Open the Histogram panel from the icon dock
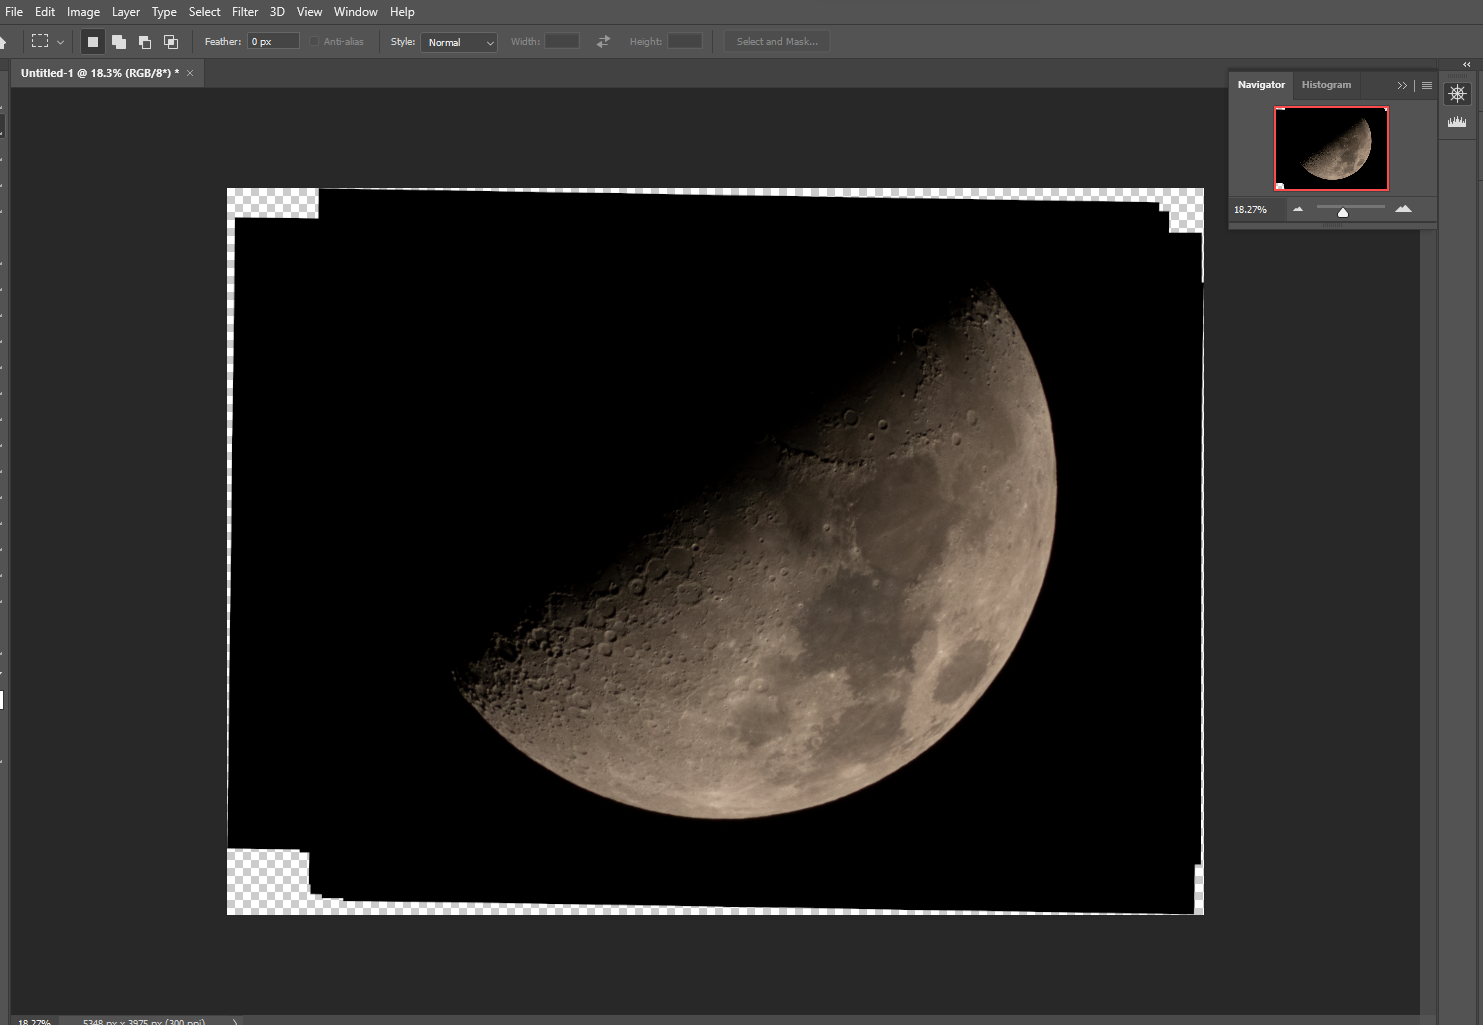Viewport: 1483px width, 1025px height. 1457,121
